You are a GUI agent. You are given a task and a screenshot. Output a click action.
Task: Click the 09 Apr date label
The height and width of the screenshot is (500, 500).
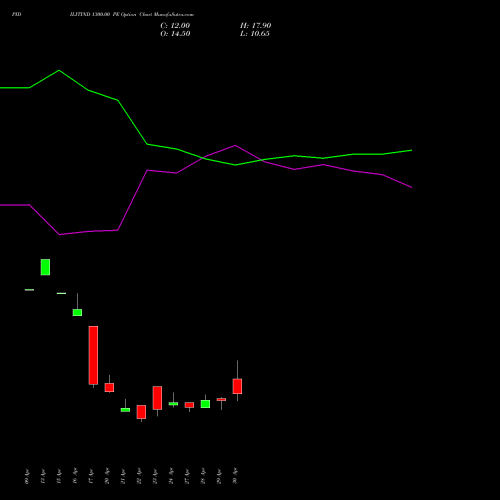coord(27,476)
